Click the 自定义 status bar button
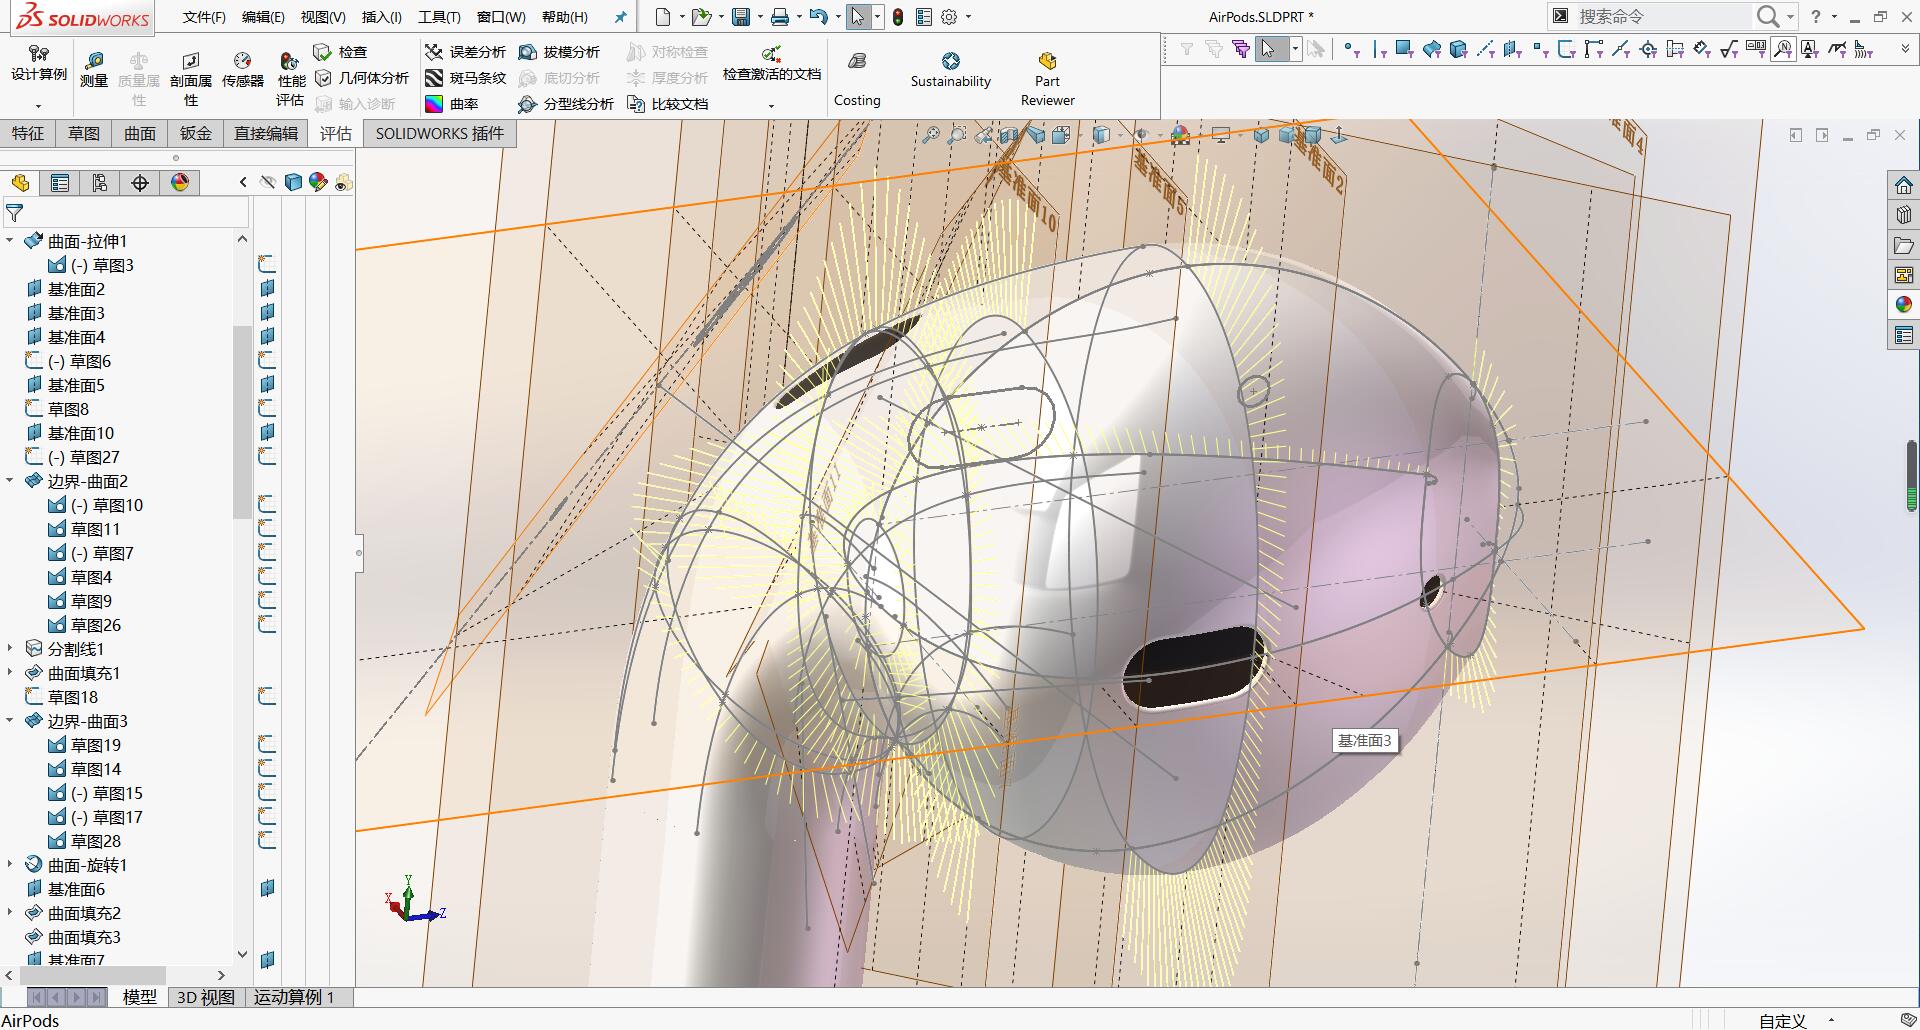Screen dimensions: 1920x1030 click(x=1783, y=1021)
